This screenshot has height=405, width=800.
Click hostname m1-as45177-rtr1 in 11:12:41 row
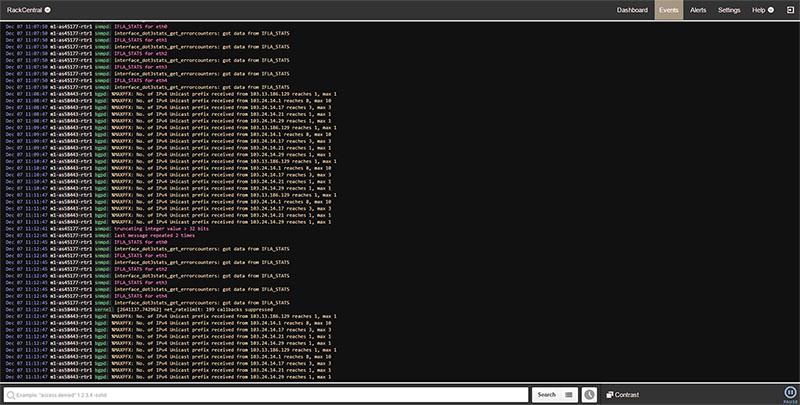point(71,229)
